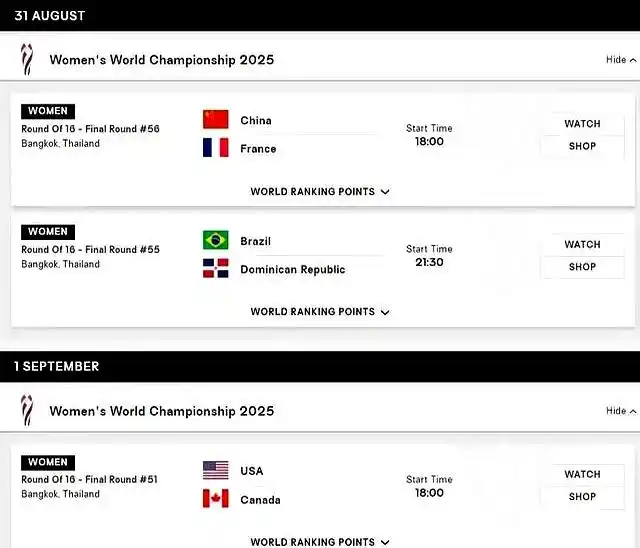Click the China flag icon
This screenshot has height=548, width=640.
pyautogui.click(x=216, y=119)
